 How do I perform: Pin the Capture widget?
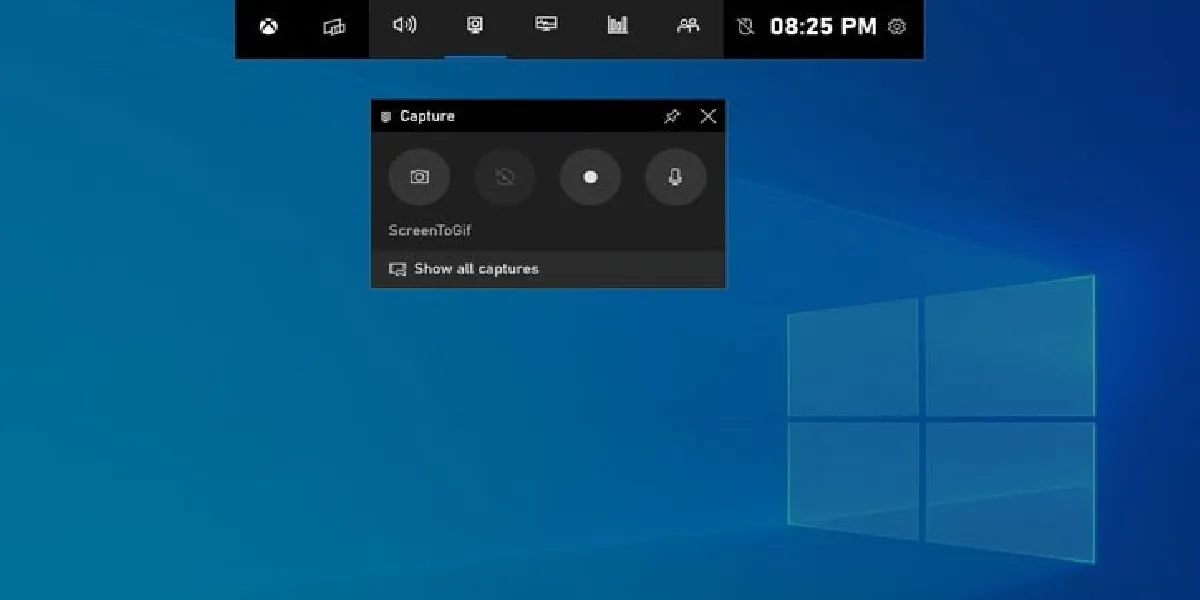tap(673, 116)
